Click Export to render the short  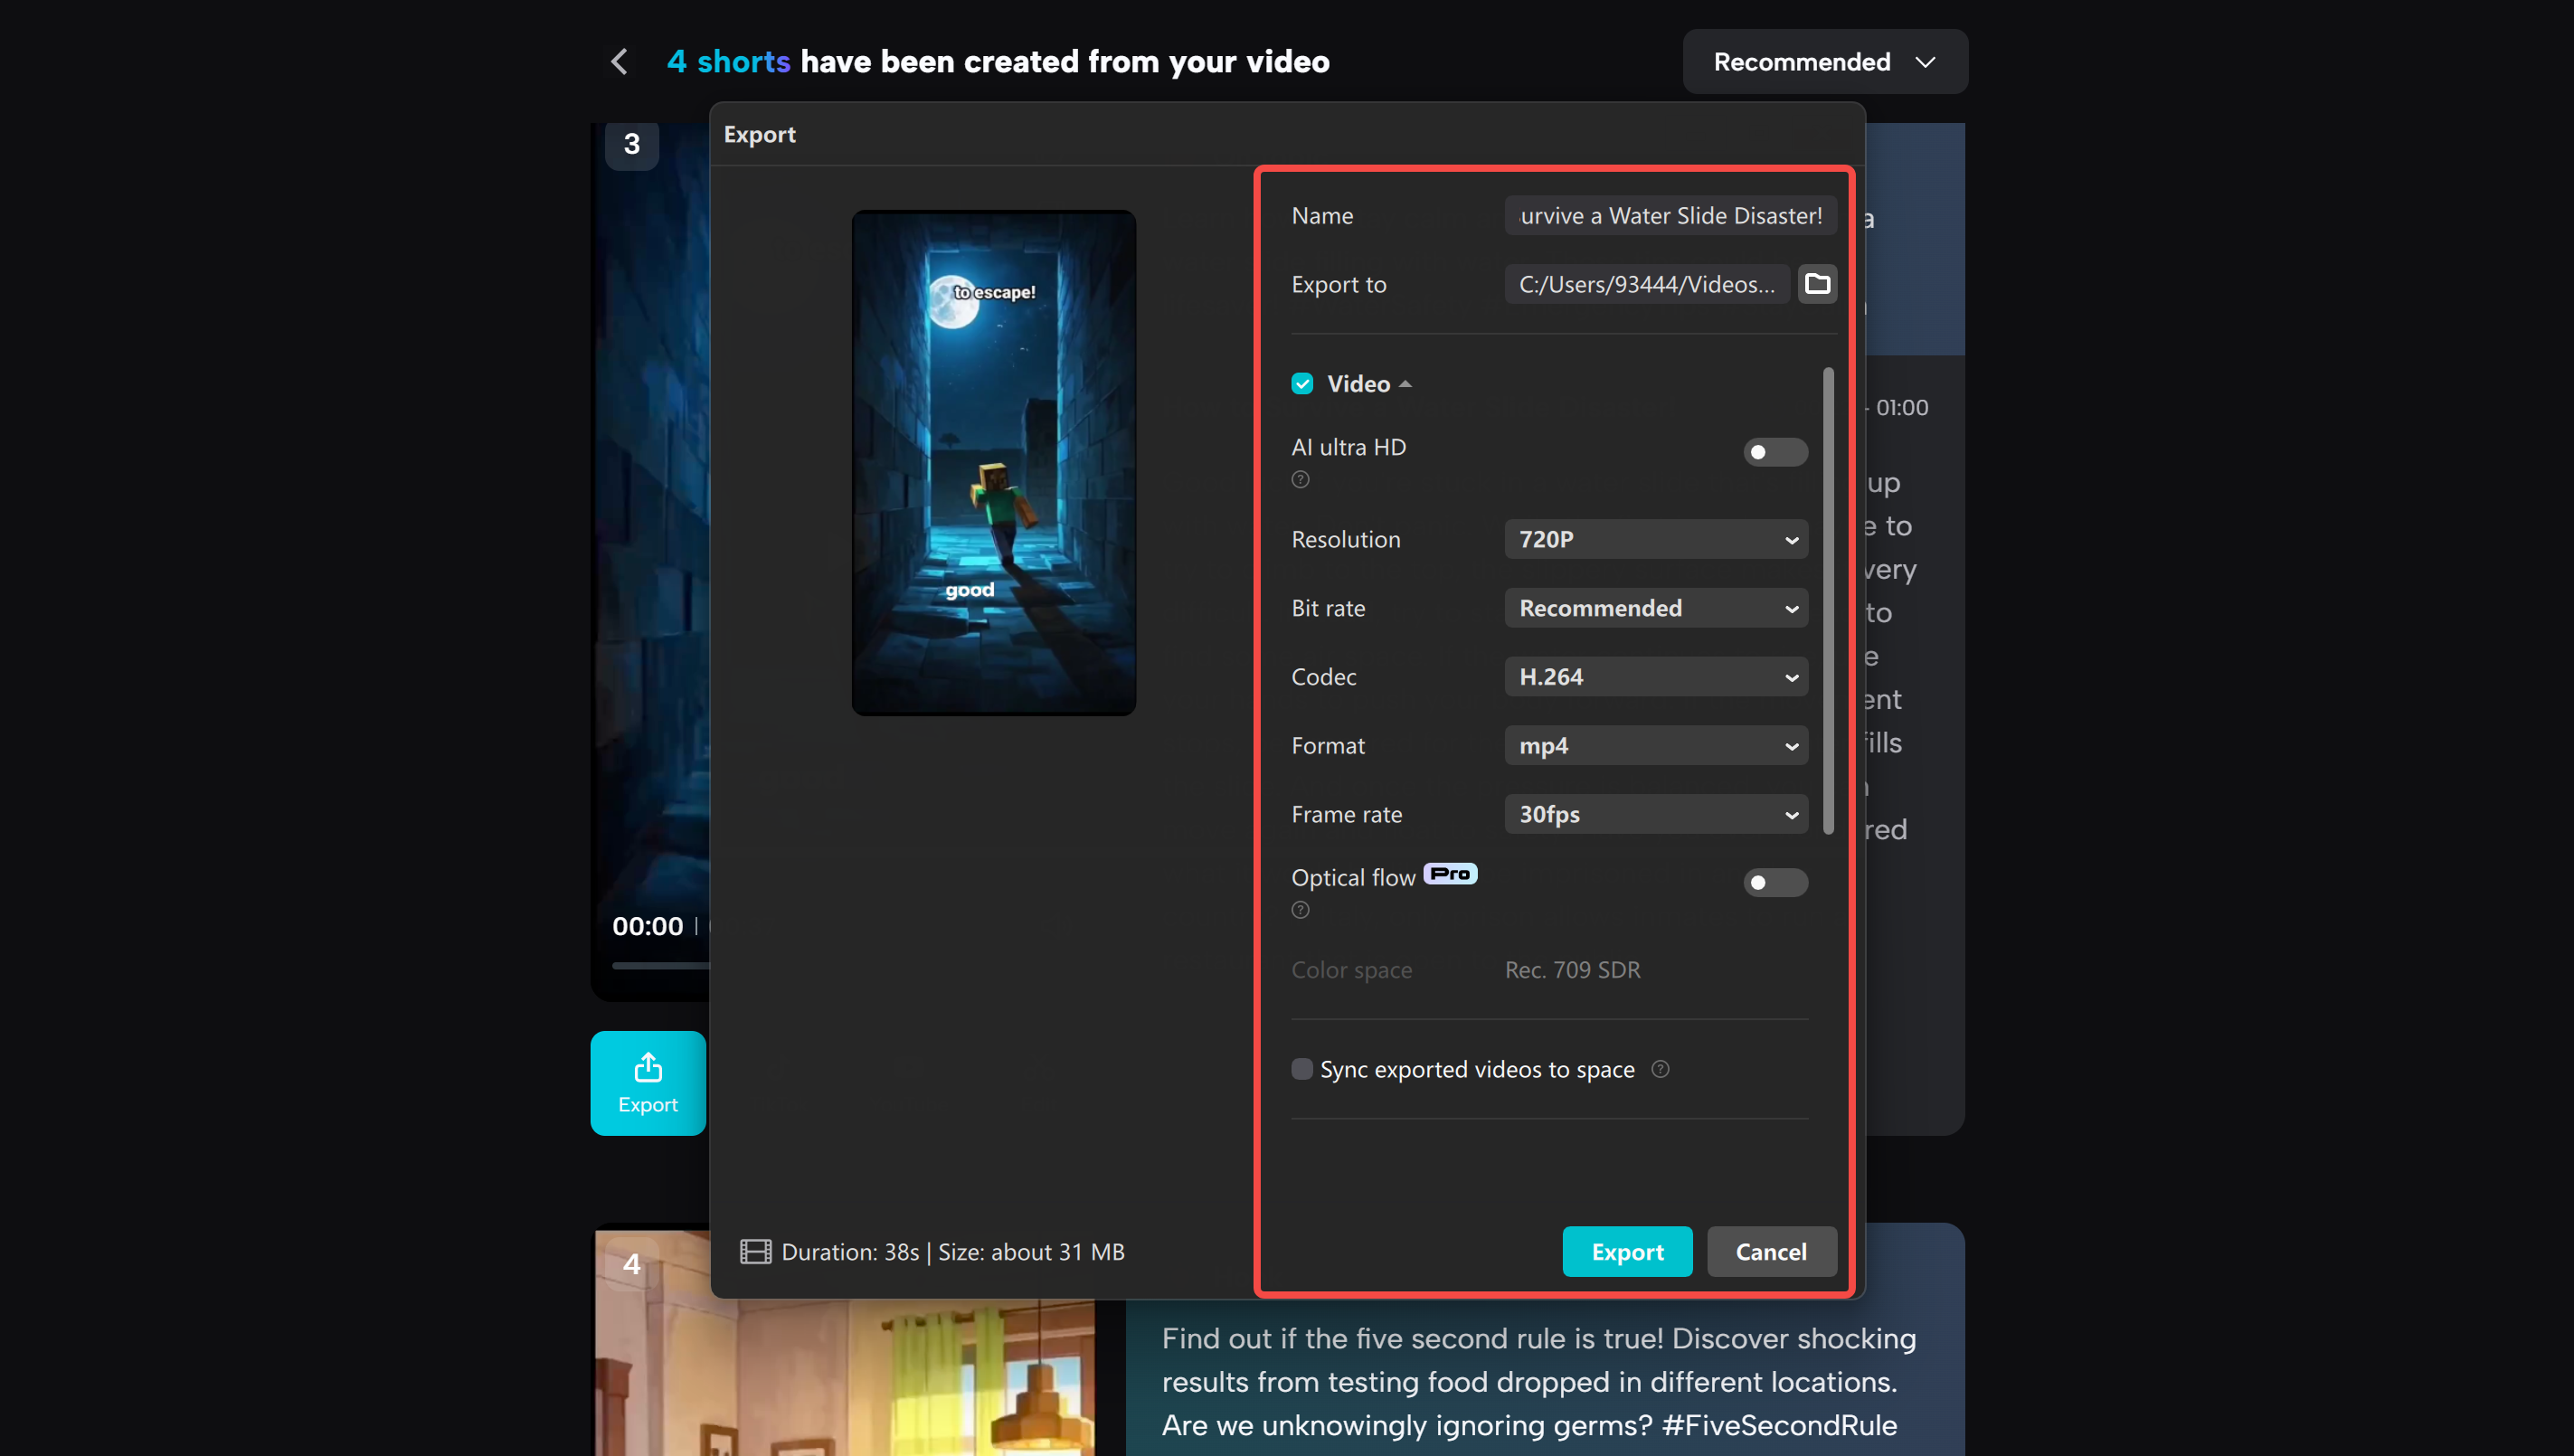click(x=1627, y=1251)
